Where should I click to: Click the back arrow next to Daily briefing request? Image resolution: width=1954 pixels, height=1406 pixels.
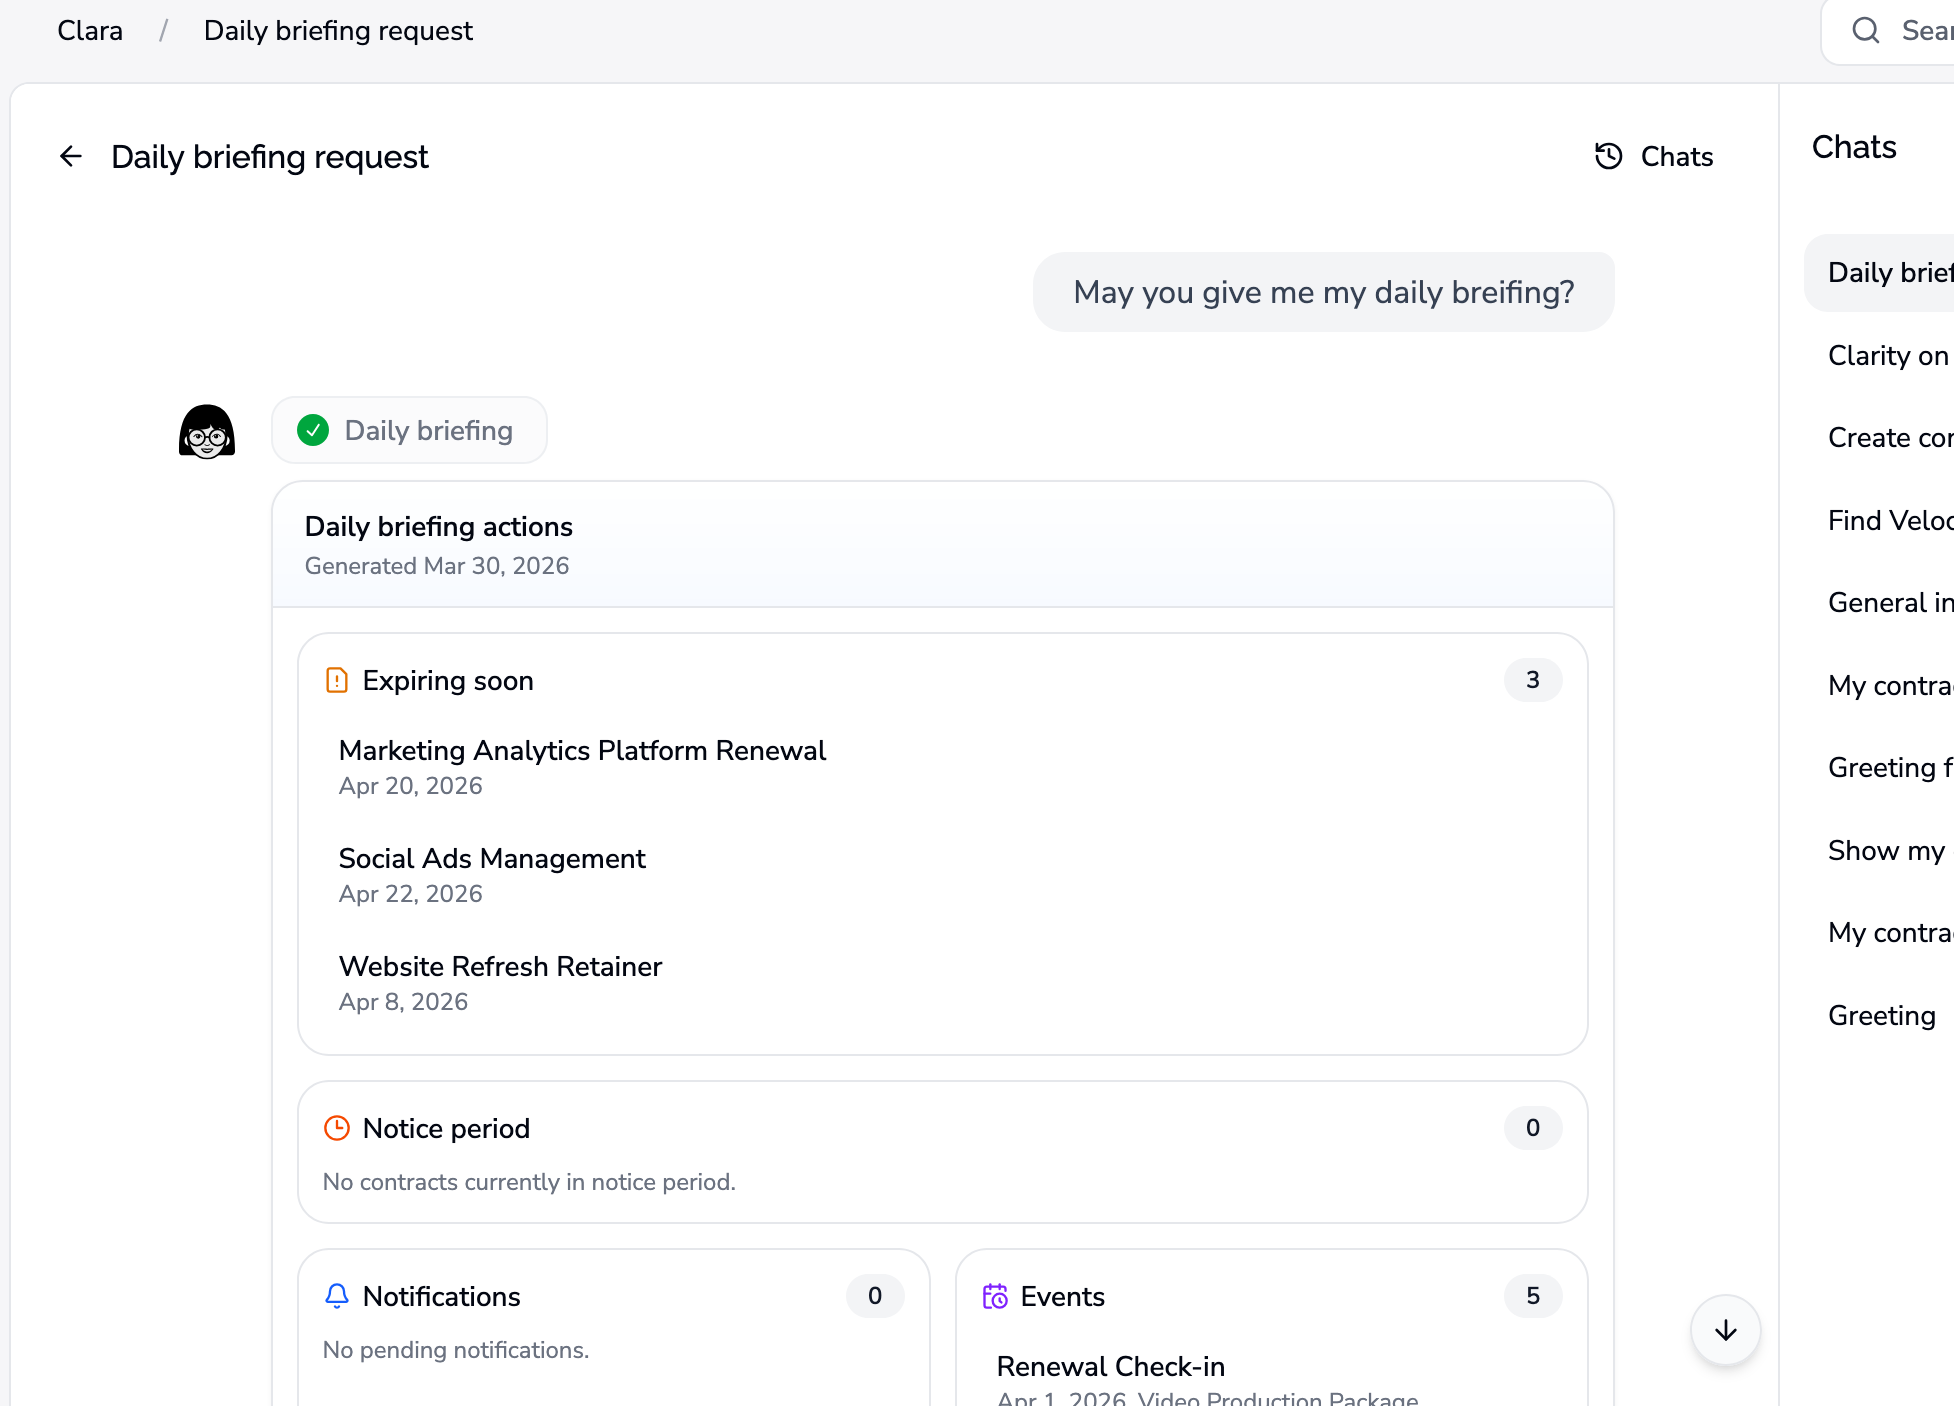(70, 156)
